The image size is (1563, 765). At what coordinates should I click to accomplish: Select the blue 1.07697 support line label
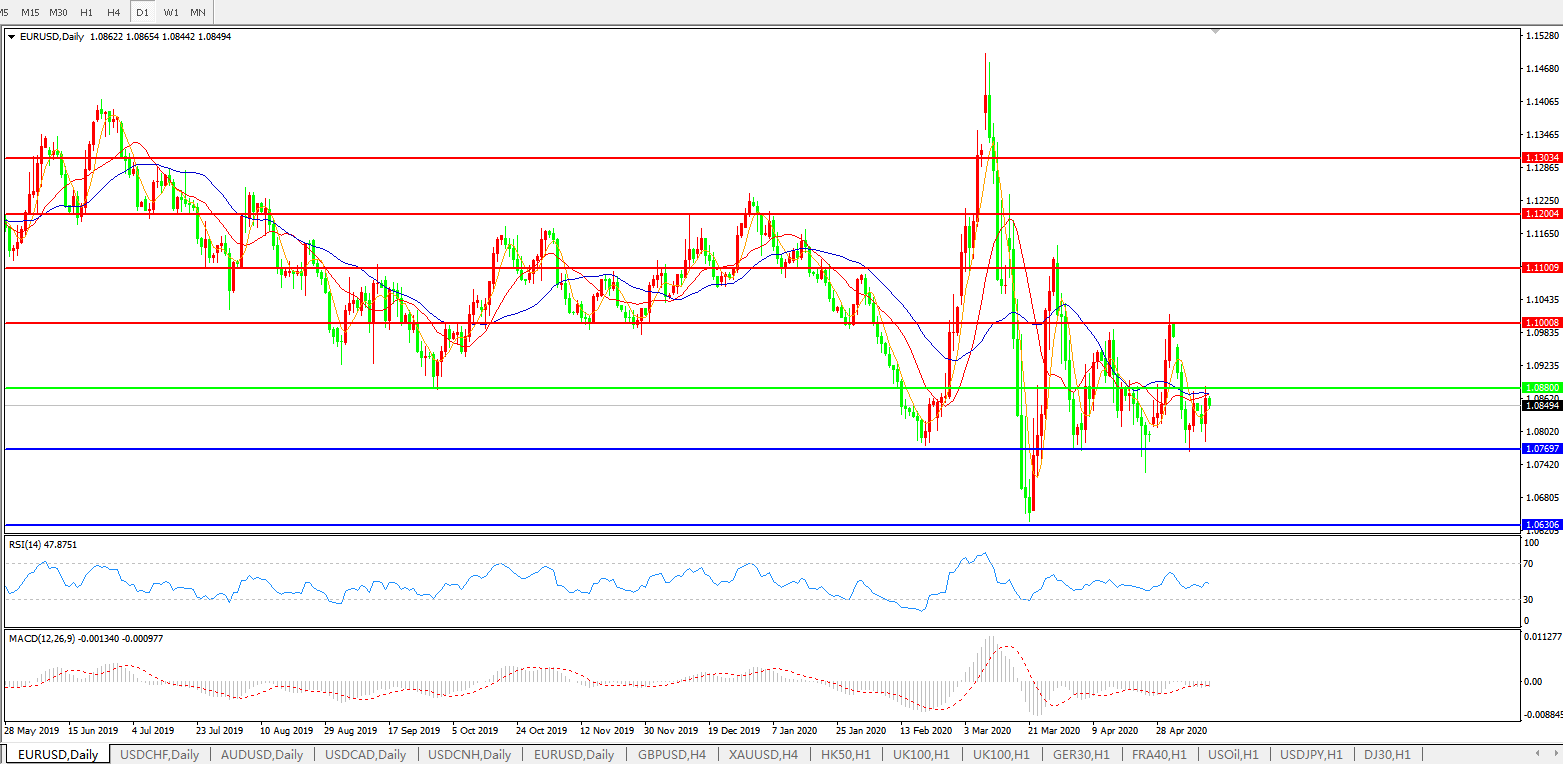point(1540,449)
